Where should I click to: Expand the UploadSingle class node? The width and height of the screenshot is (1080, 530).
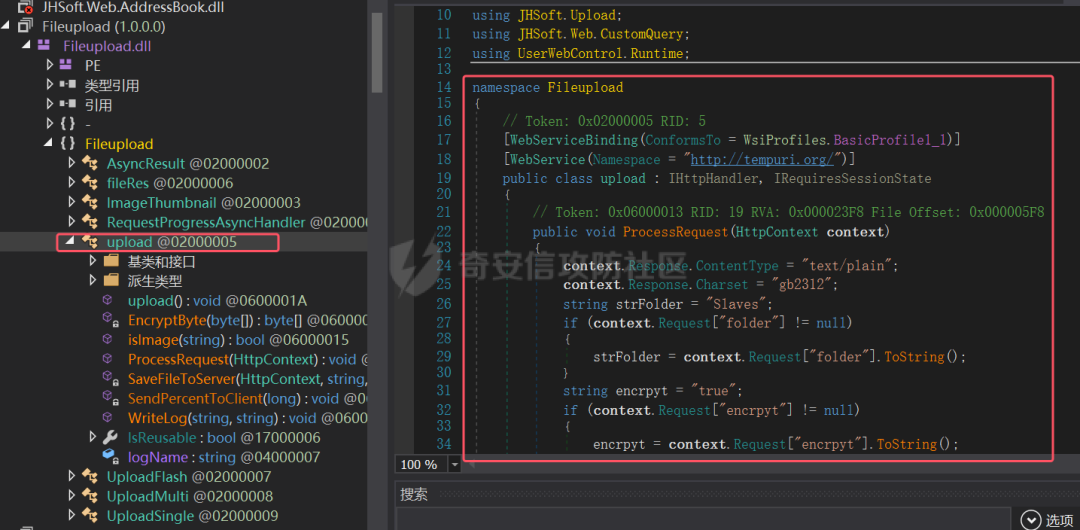72,516
